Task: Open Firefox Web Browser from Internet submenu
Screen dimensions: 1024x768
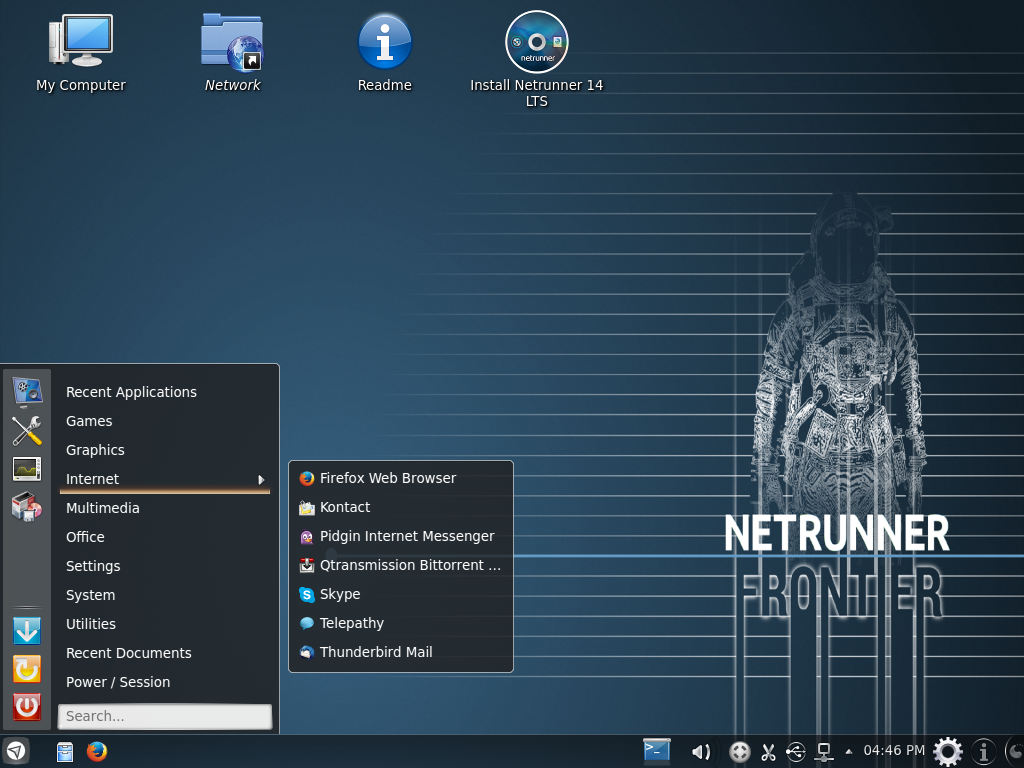Action: pos(387,478)
